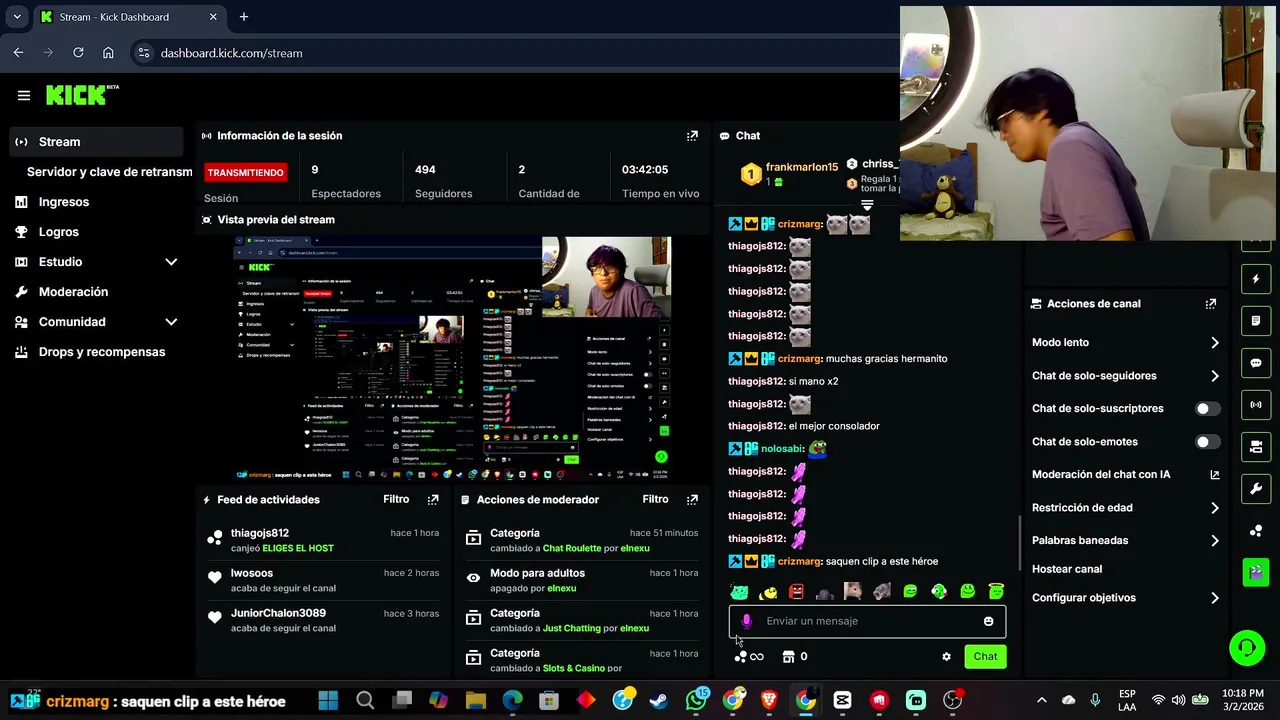Open the hamburger menu next to Kick logo
The width and height of the screenshot is (1280, 720).
(24, 95)
